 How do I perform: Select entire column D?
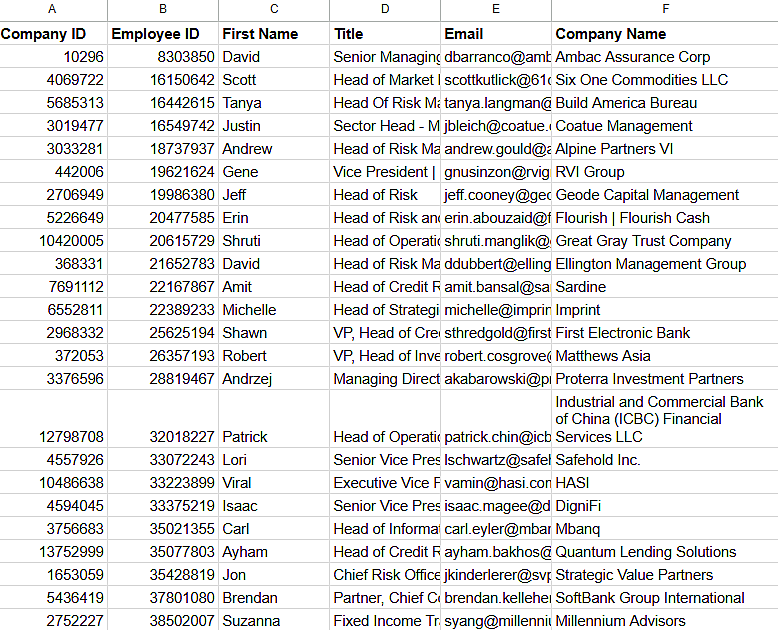tap(385, 10)
